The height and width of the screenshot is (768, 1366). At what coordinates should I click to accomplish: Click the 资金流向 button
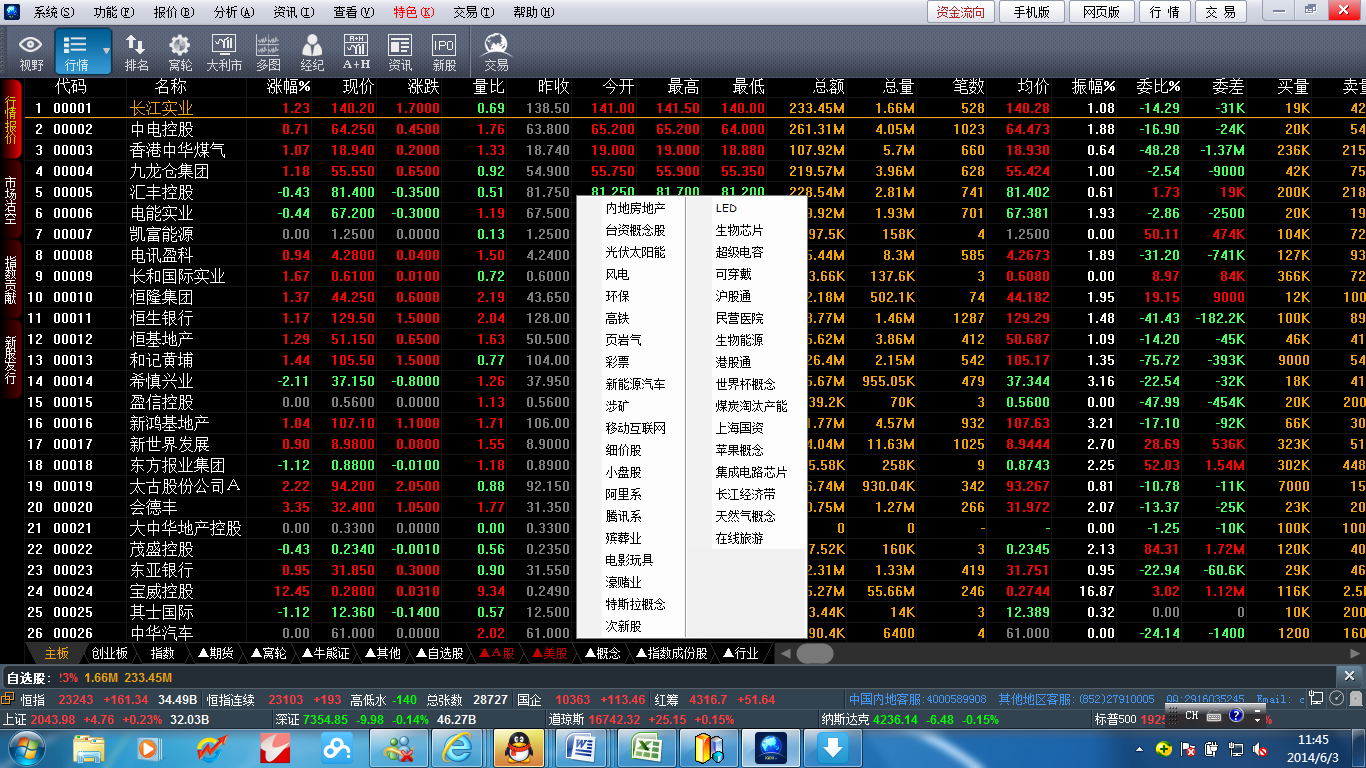pos(960,12)
